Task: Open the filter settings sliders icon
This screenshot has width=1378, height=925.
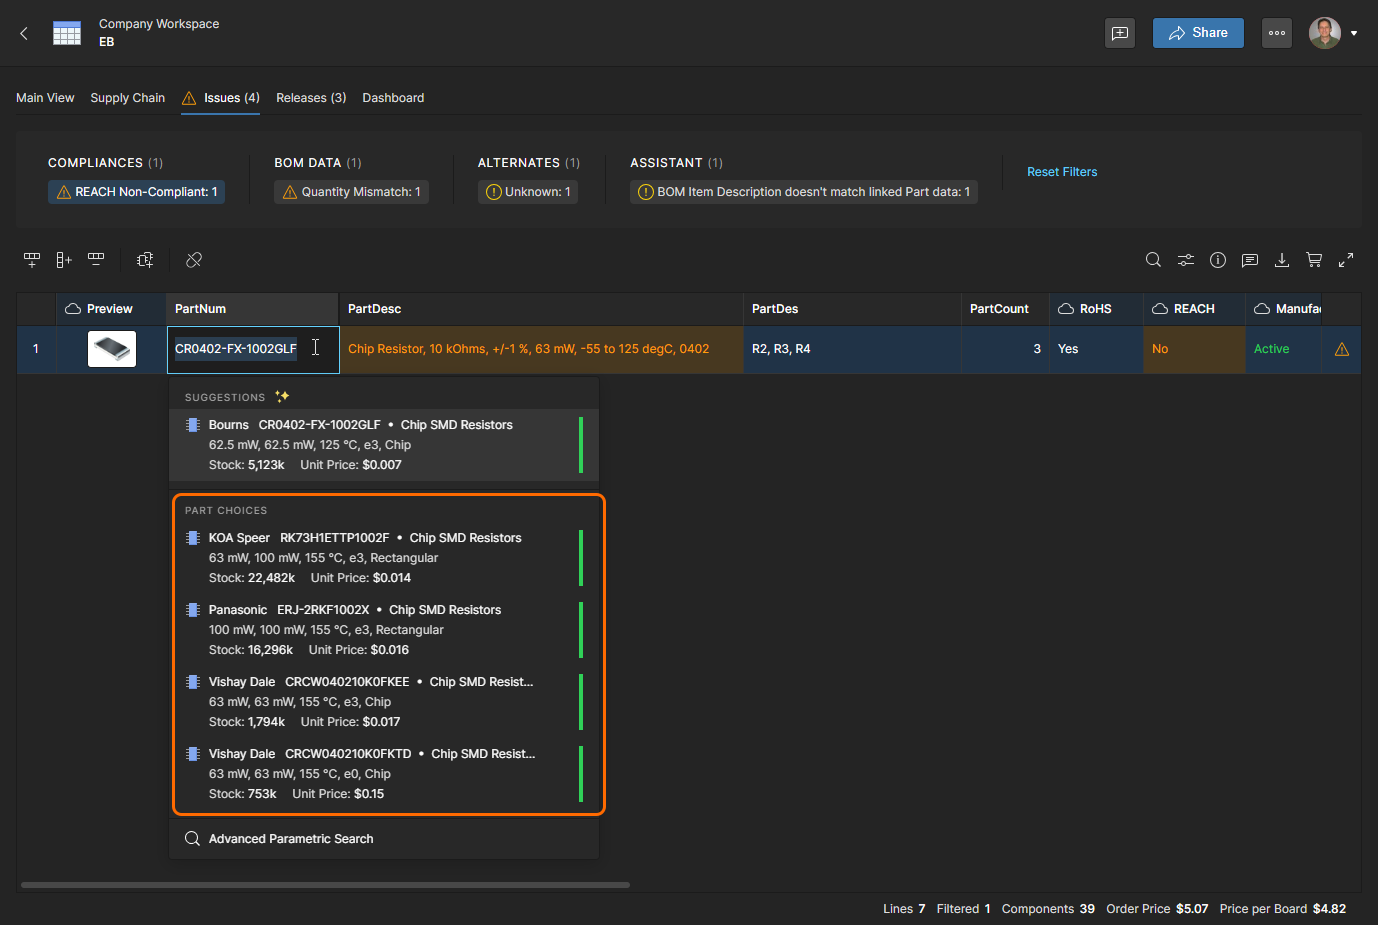Action: coord(1185,260)
